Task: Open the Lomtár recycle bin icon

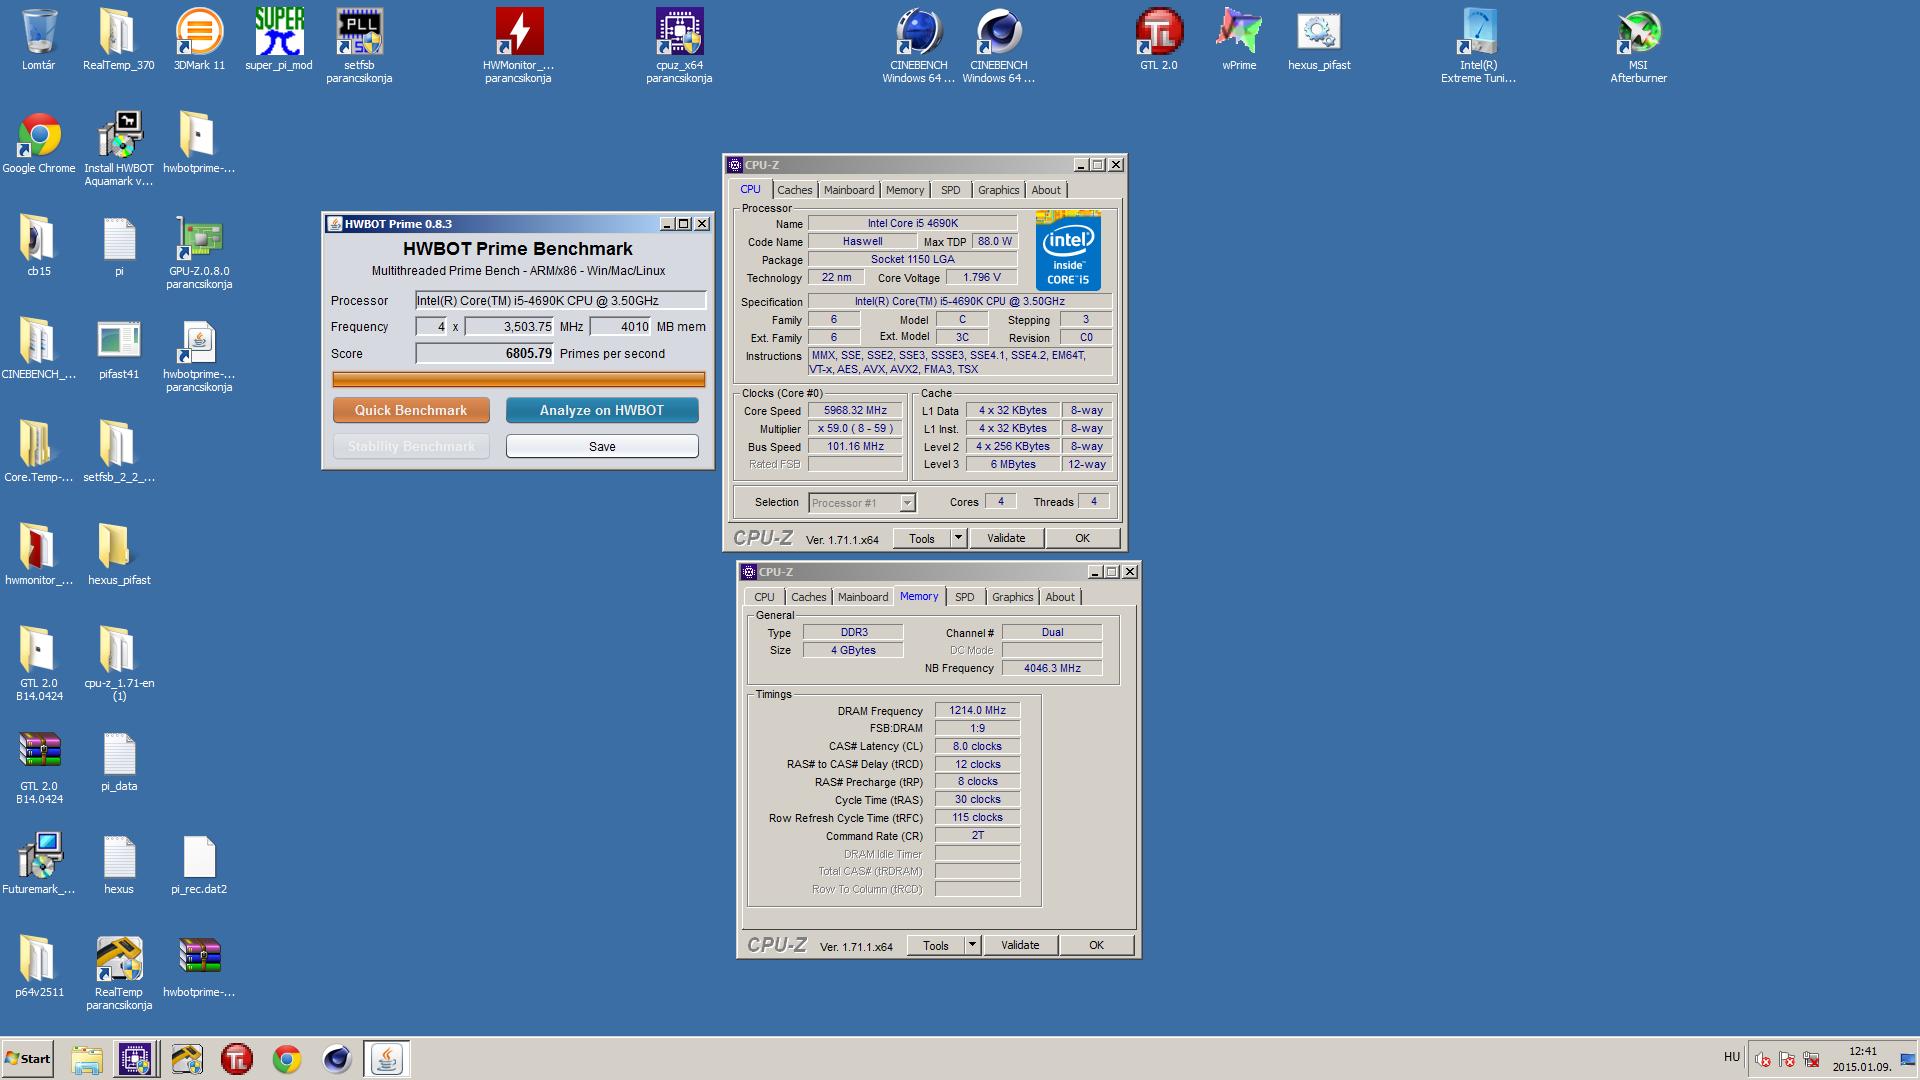Action: (x=38, y=32)
